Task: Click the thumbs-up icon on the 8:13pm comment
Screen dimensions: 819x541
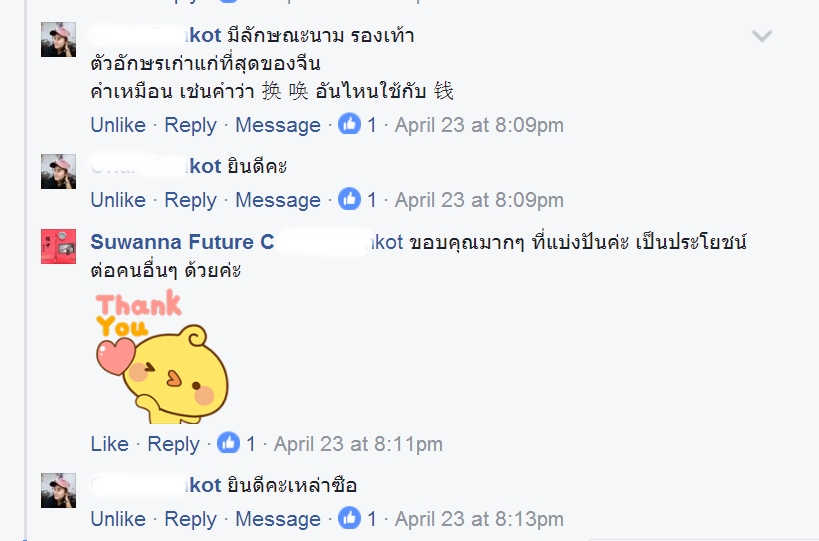Action: 349,518
